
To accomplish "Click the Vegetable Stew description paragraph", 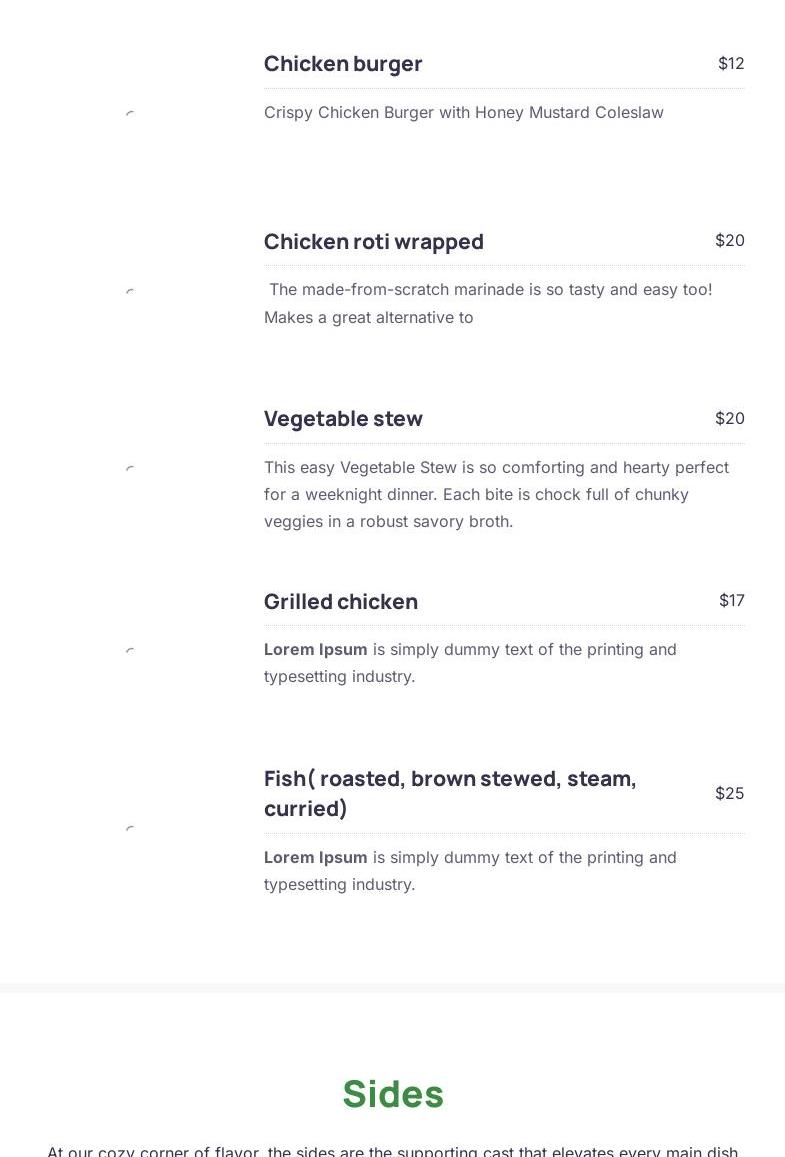I will point(497,494).
